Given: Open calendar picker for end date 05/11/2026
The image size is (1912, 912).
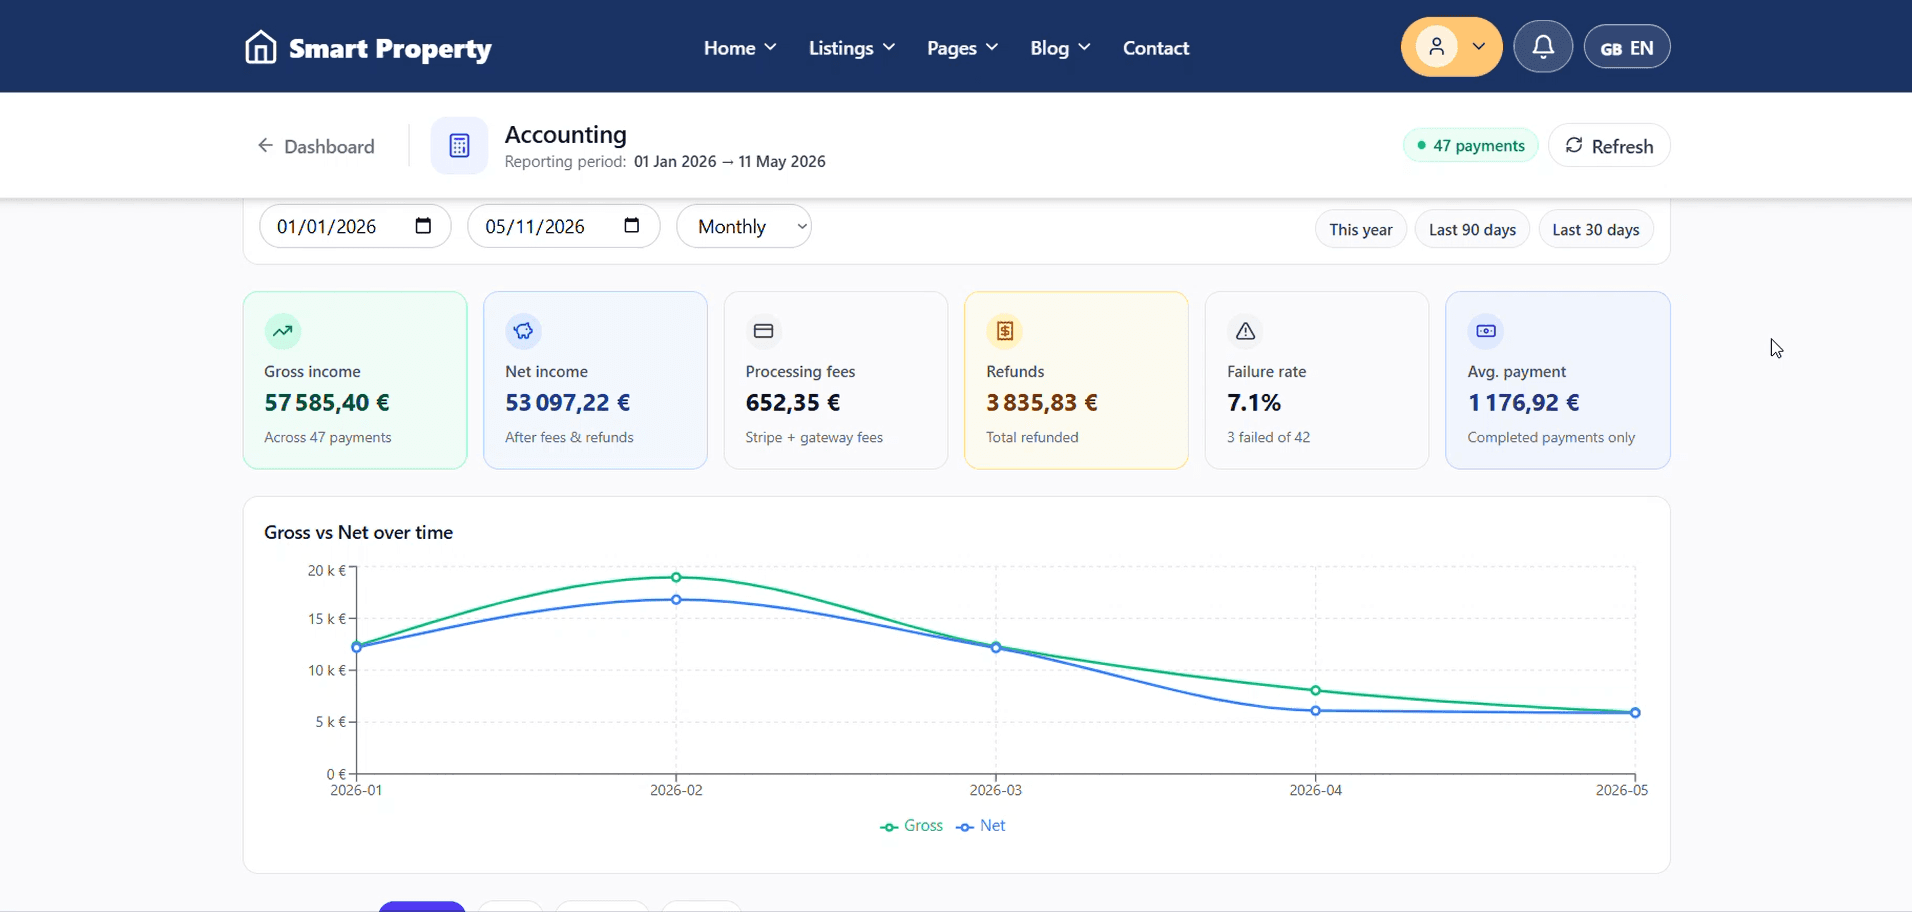Looking at the screenshot, I should (631, 226).
